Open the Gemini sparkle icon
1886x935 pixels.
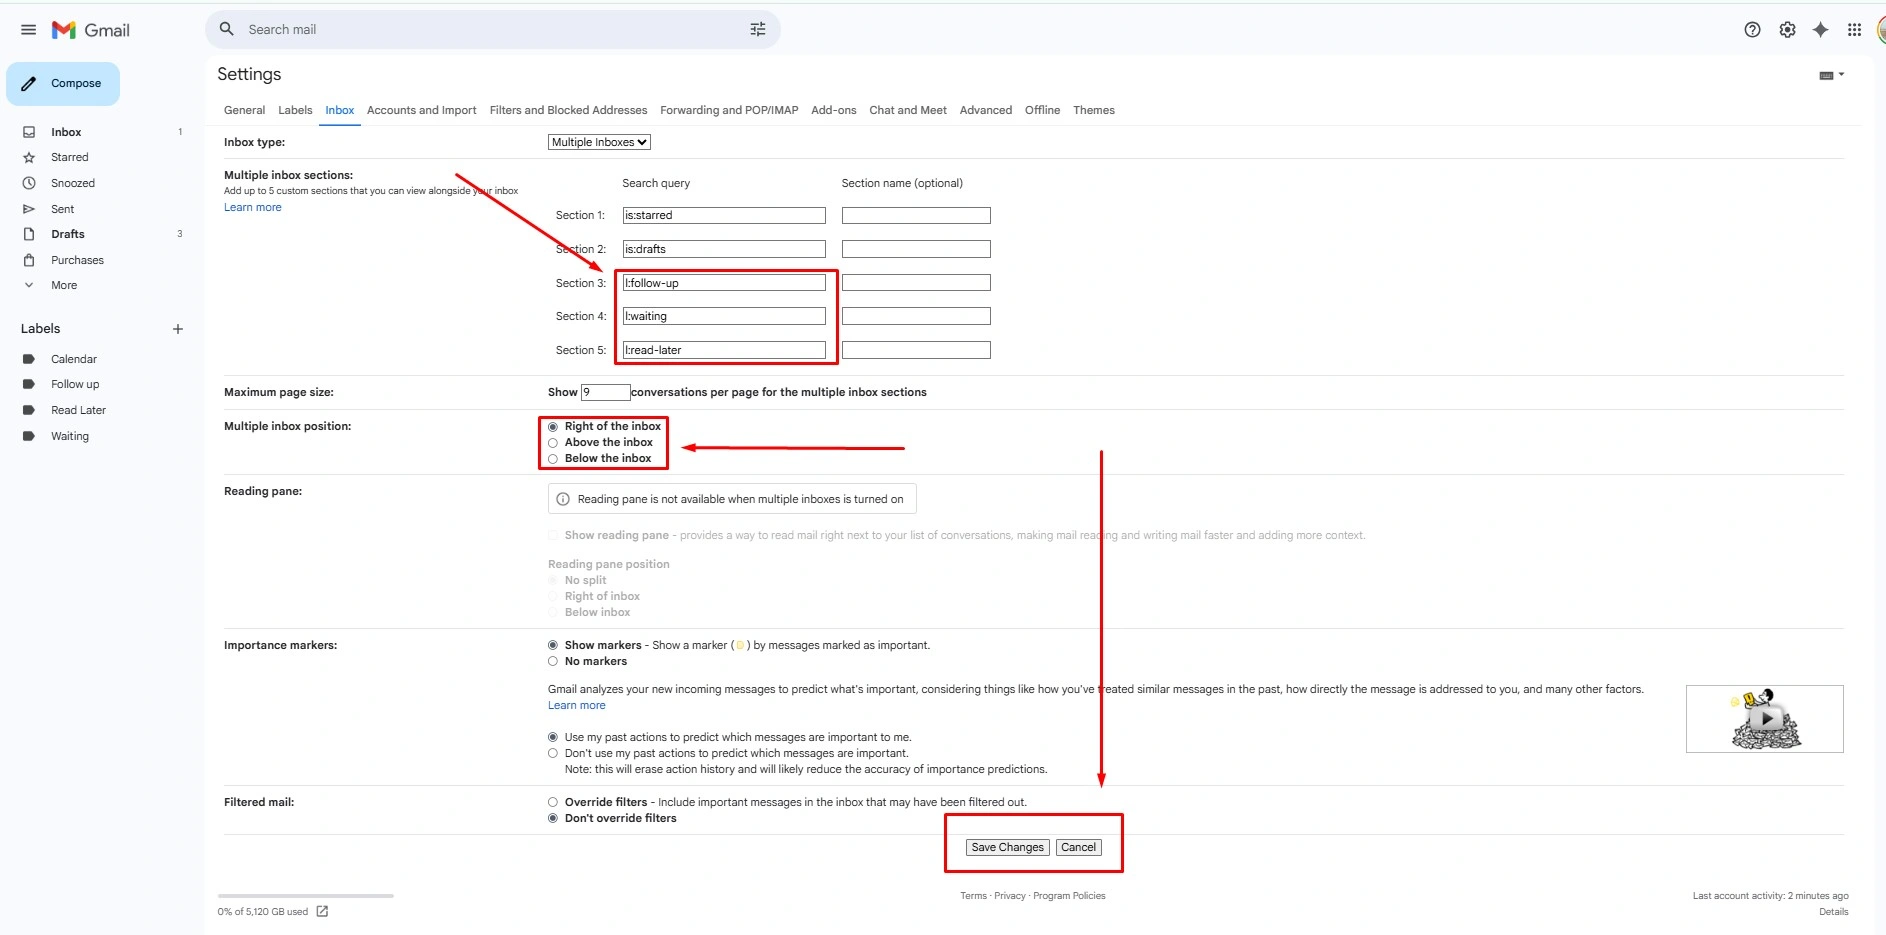[1821, 30]
